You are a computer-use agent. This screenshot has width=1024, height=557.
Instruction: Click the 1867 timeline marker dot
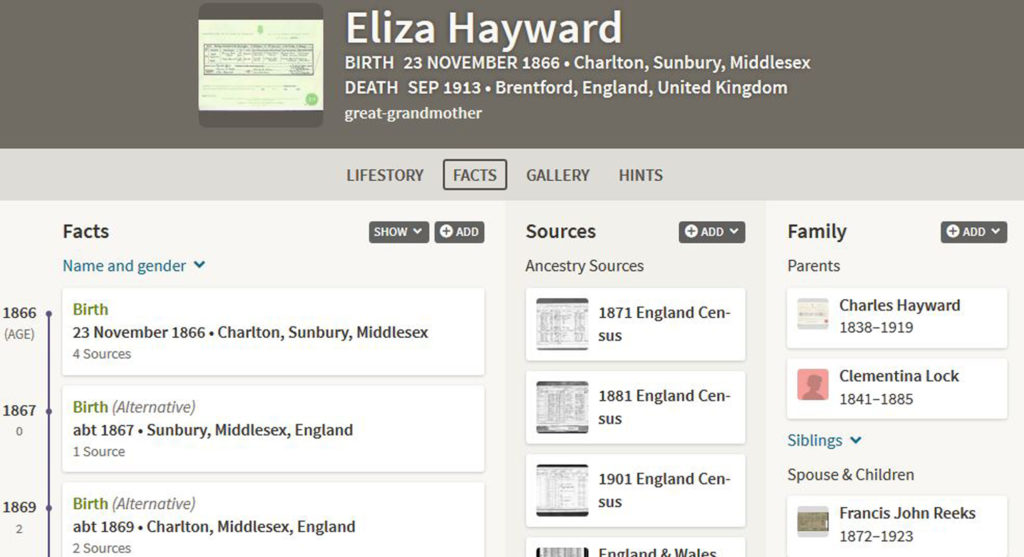[x=49, y=411]
